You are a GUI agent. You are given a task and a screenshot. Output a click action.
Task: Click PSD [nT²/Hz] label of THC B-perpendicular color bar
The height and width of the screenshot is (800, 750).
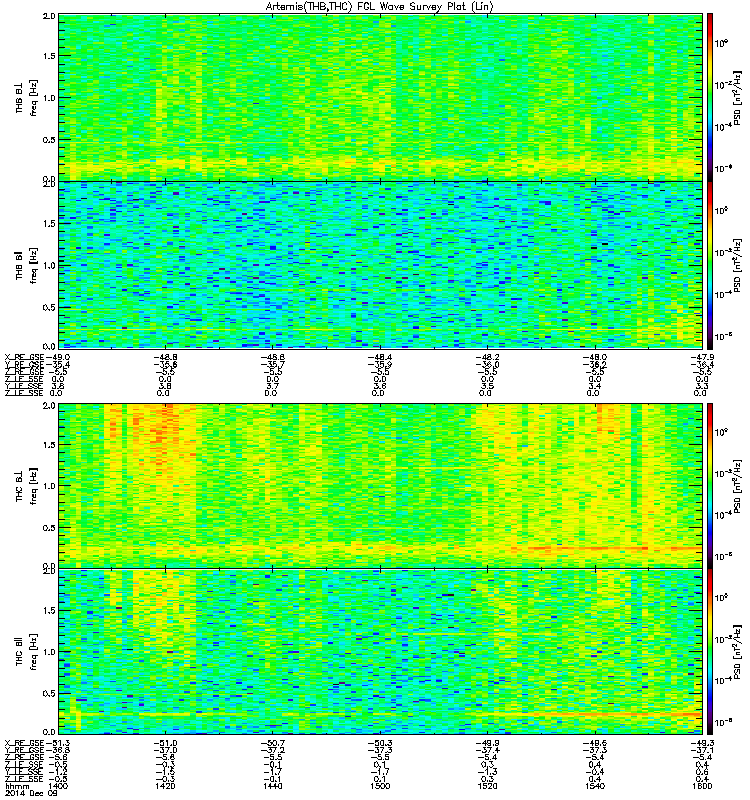(x=738, y=486)
